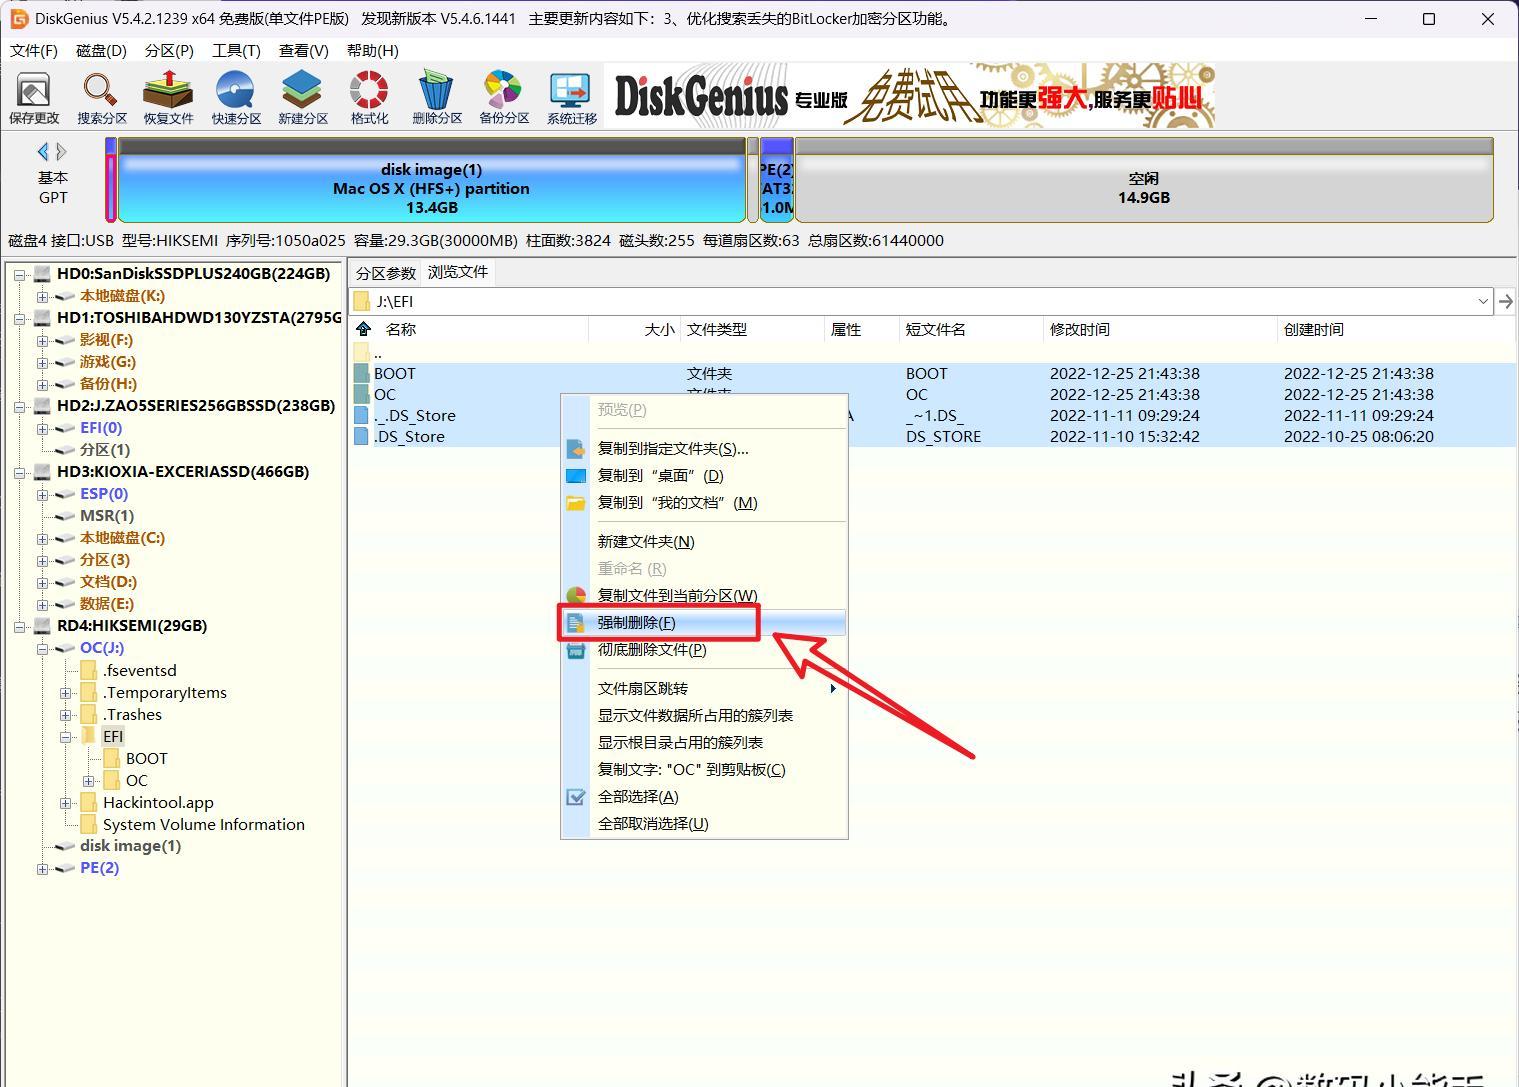Launch the Recover Files (恢复文件) tool
Screen dimensions: 1519x1087
pyautogui.click(x=168, y=98)
